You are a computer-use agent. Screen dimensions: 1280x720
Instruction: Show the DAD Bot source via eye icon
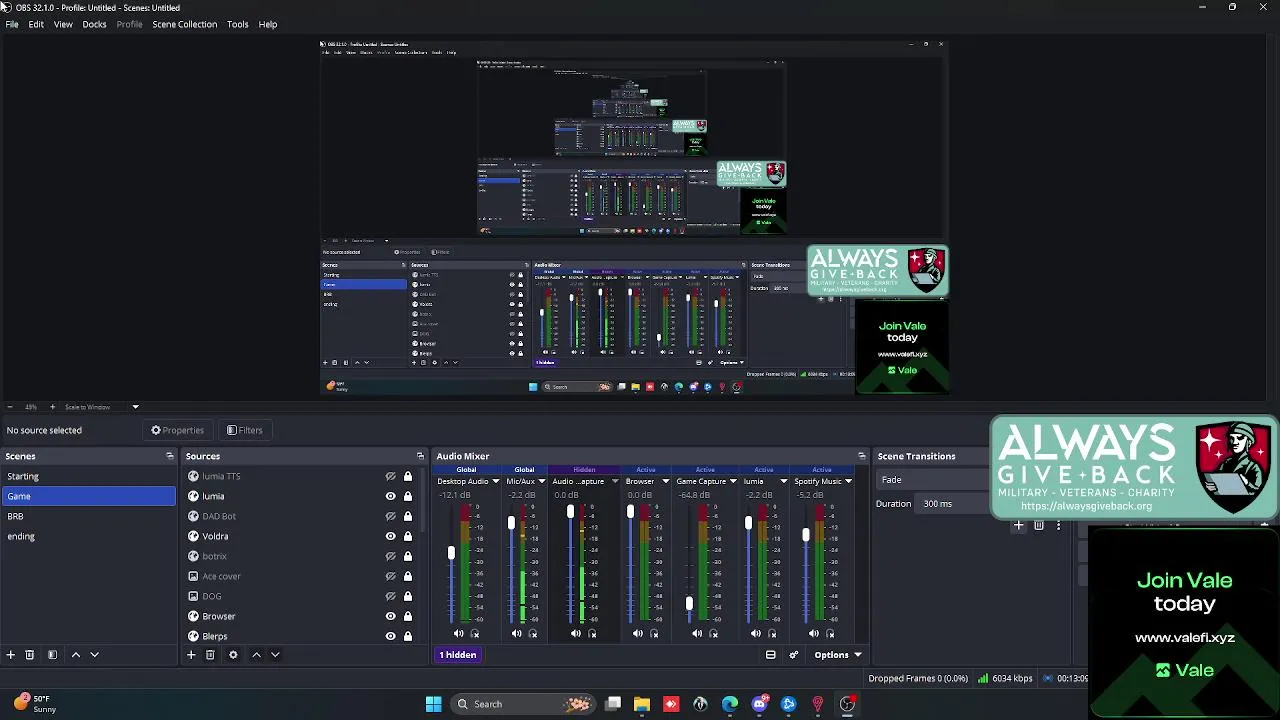pyautogui.click(x=391, y=517)
